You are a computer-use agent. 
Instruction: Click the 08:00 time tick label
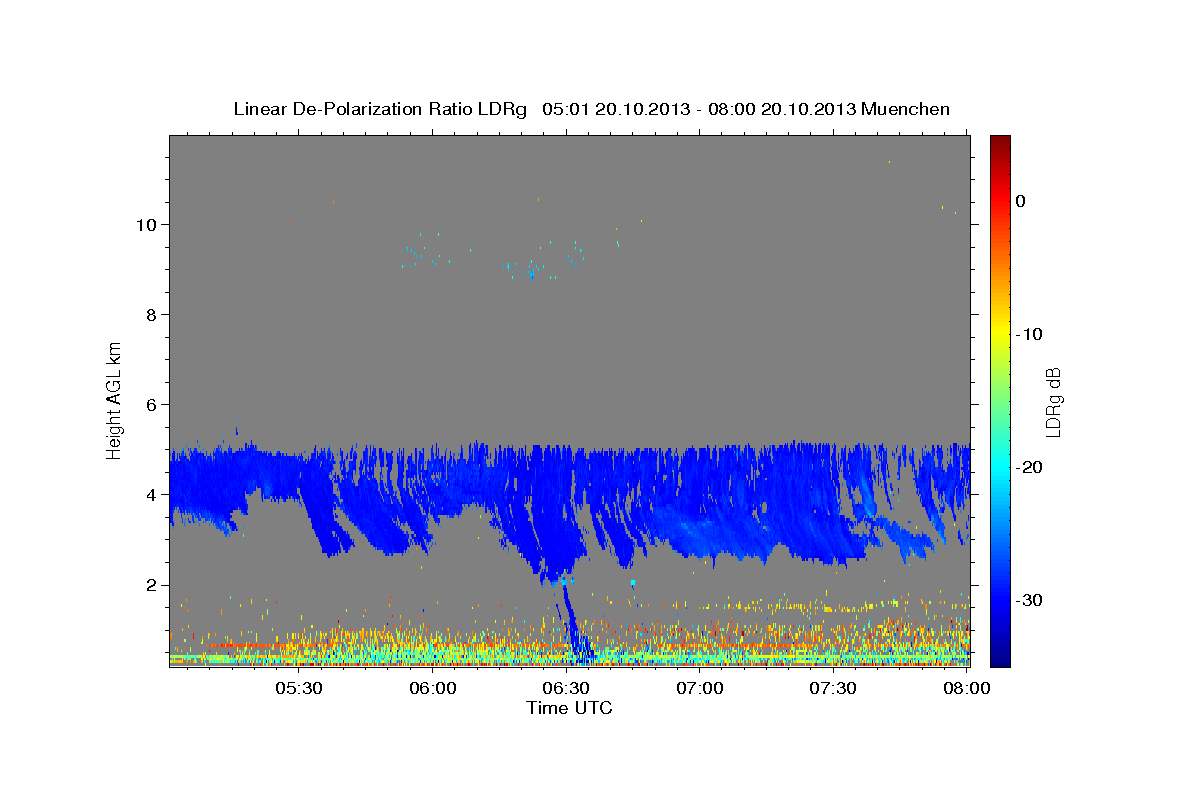966,689
